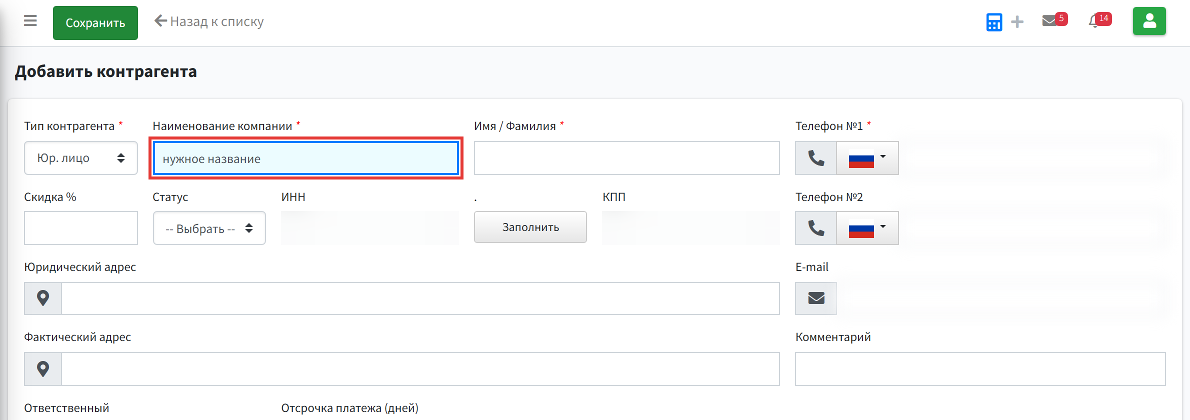Expand country flag selector for Телефон №1
The height and width of the screenshot is (420, 1190).
tap(867, 158)
